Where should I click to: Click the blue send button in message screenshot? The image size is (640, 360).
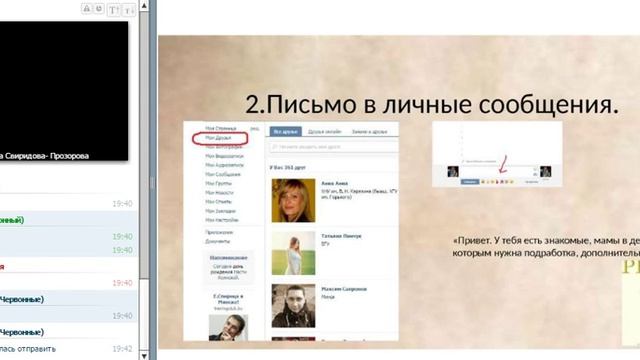470,182
